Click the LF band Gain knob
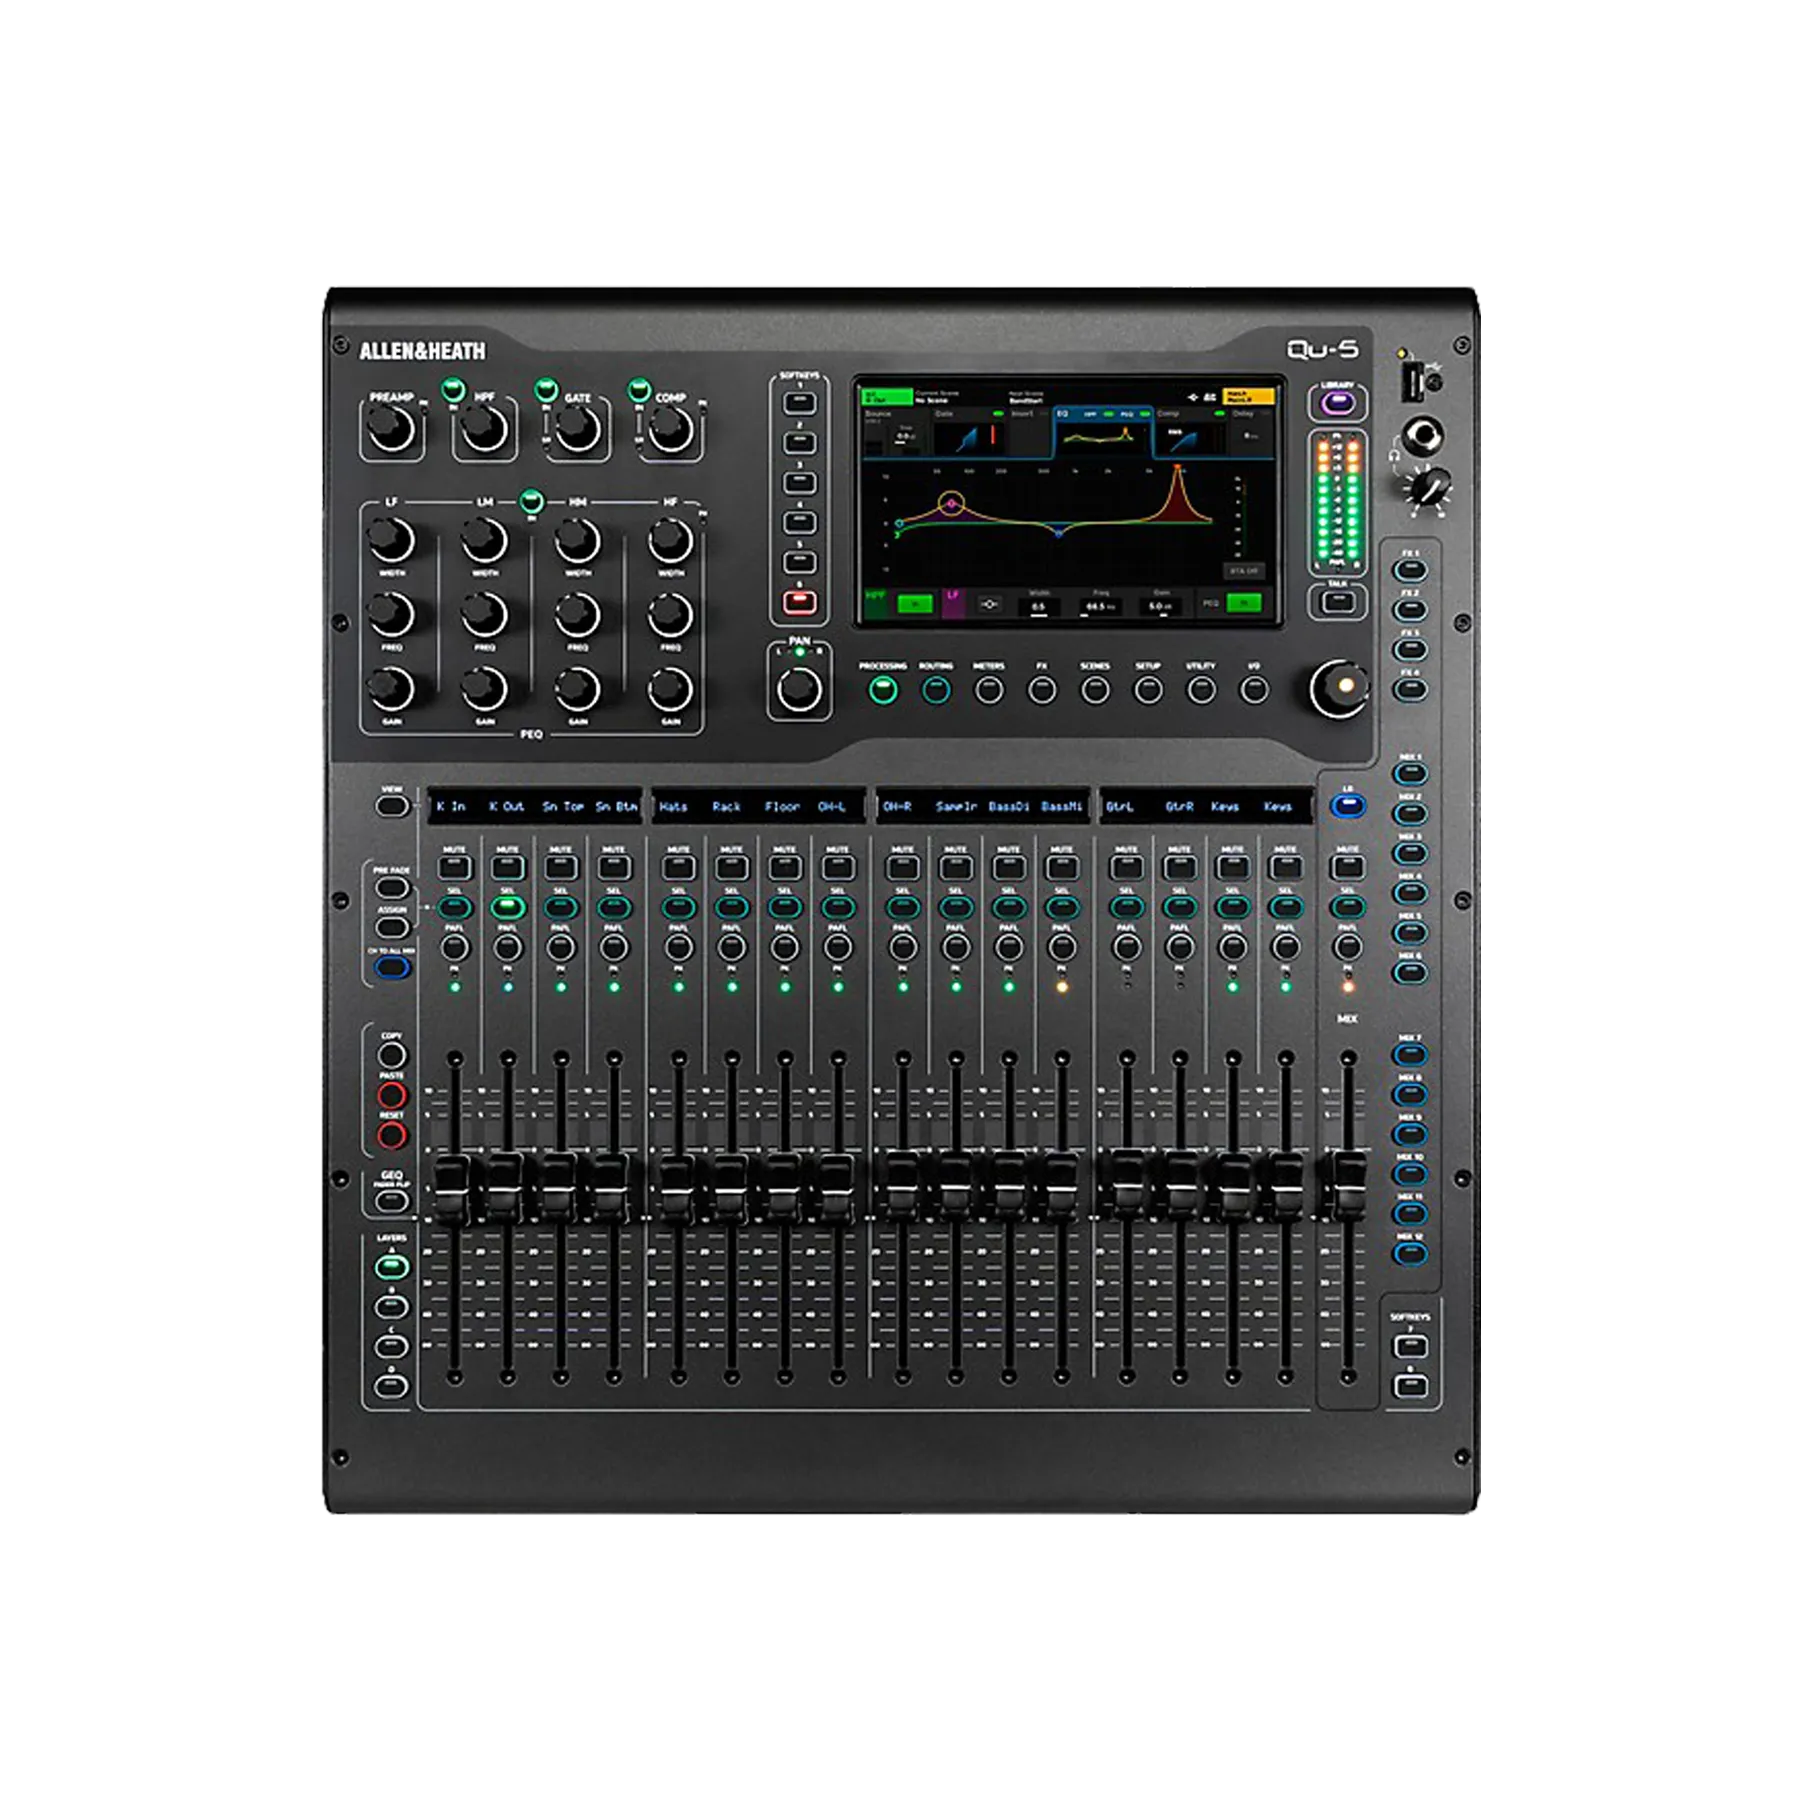The width and height of the screenshot is (1800, 1800). pos(392,688)
